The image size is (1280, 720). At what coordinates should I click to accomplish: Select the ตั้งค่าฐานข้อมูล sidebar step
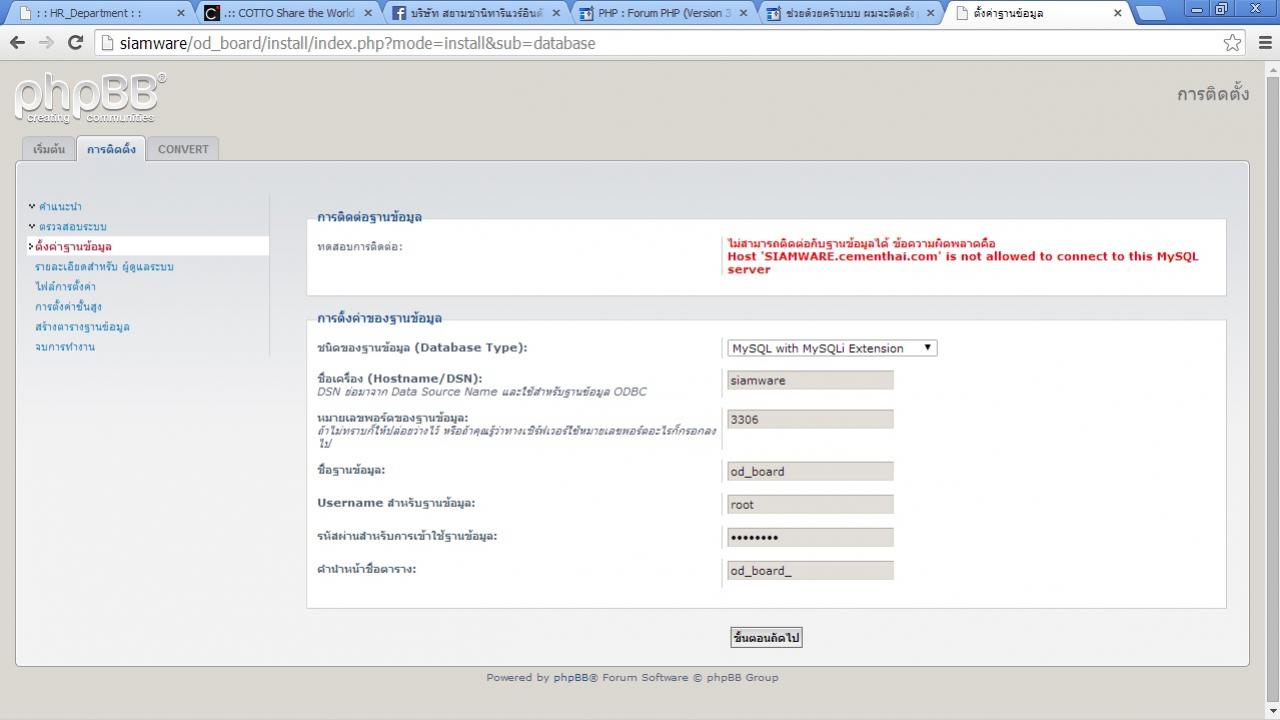[x=73, y=246]
